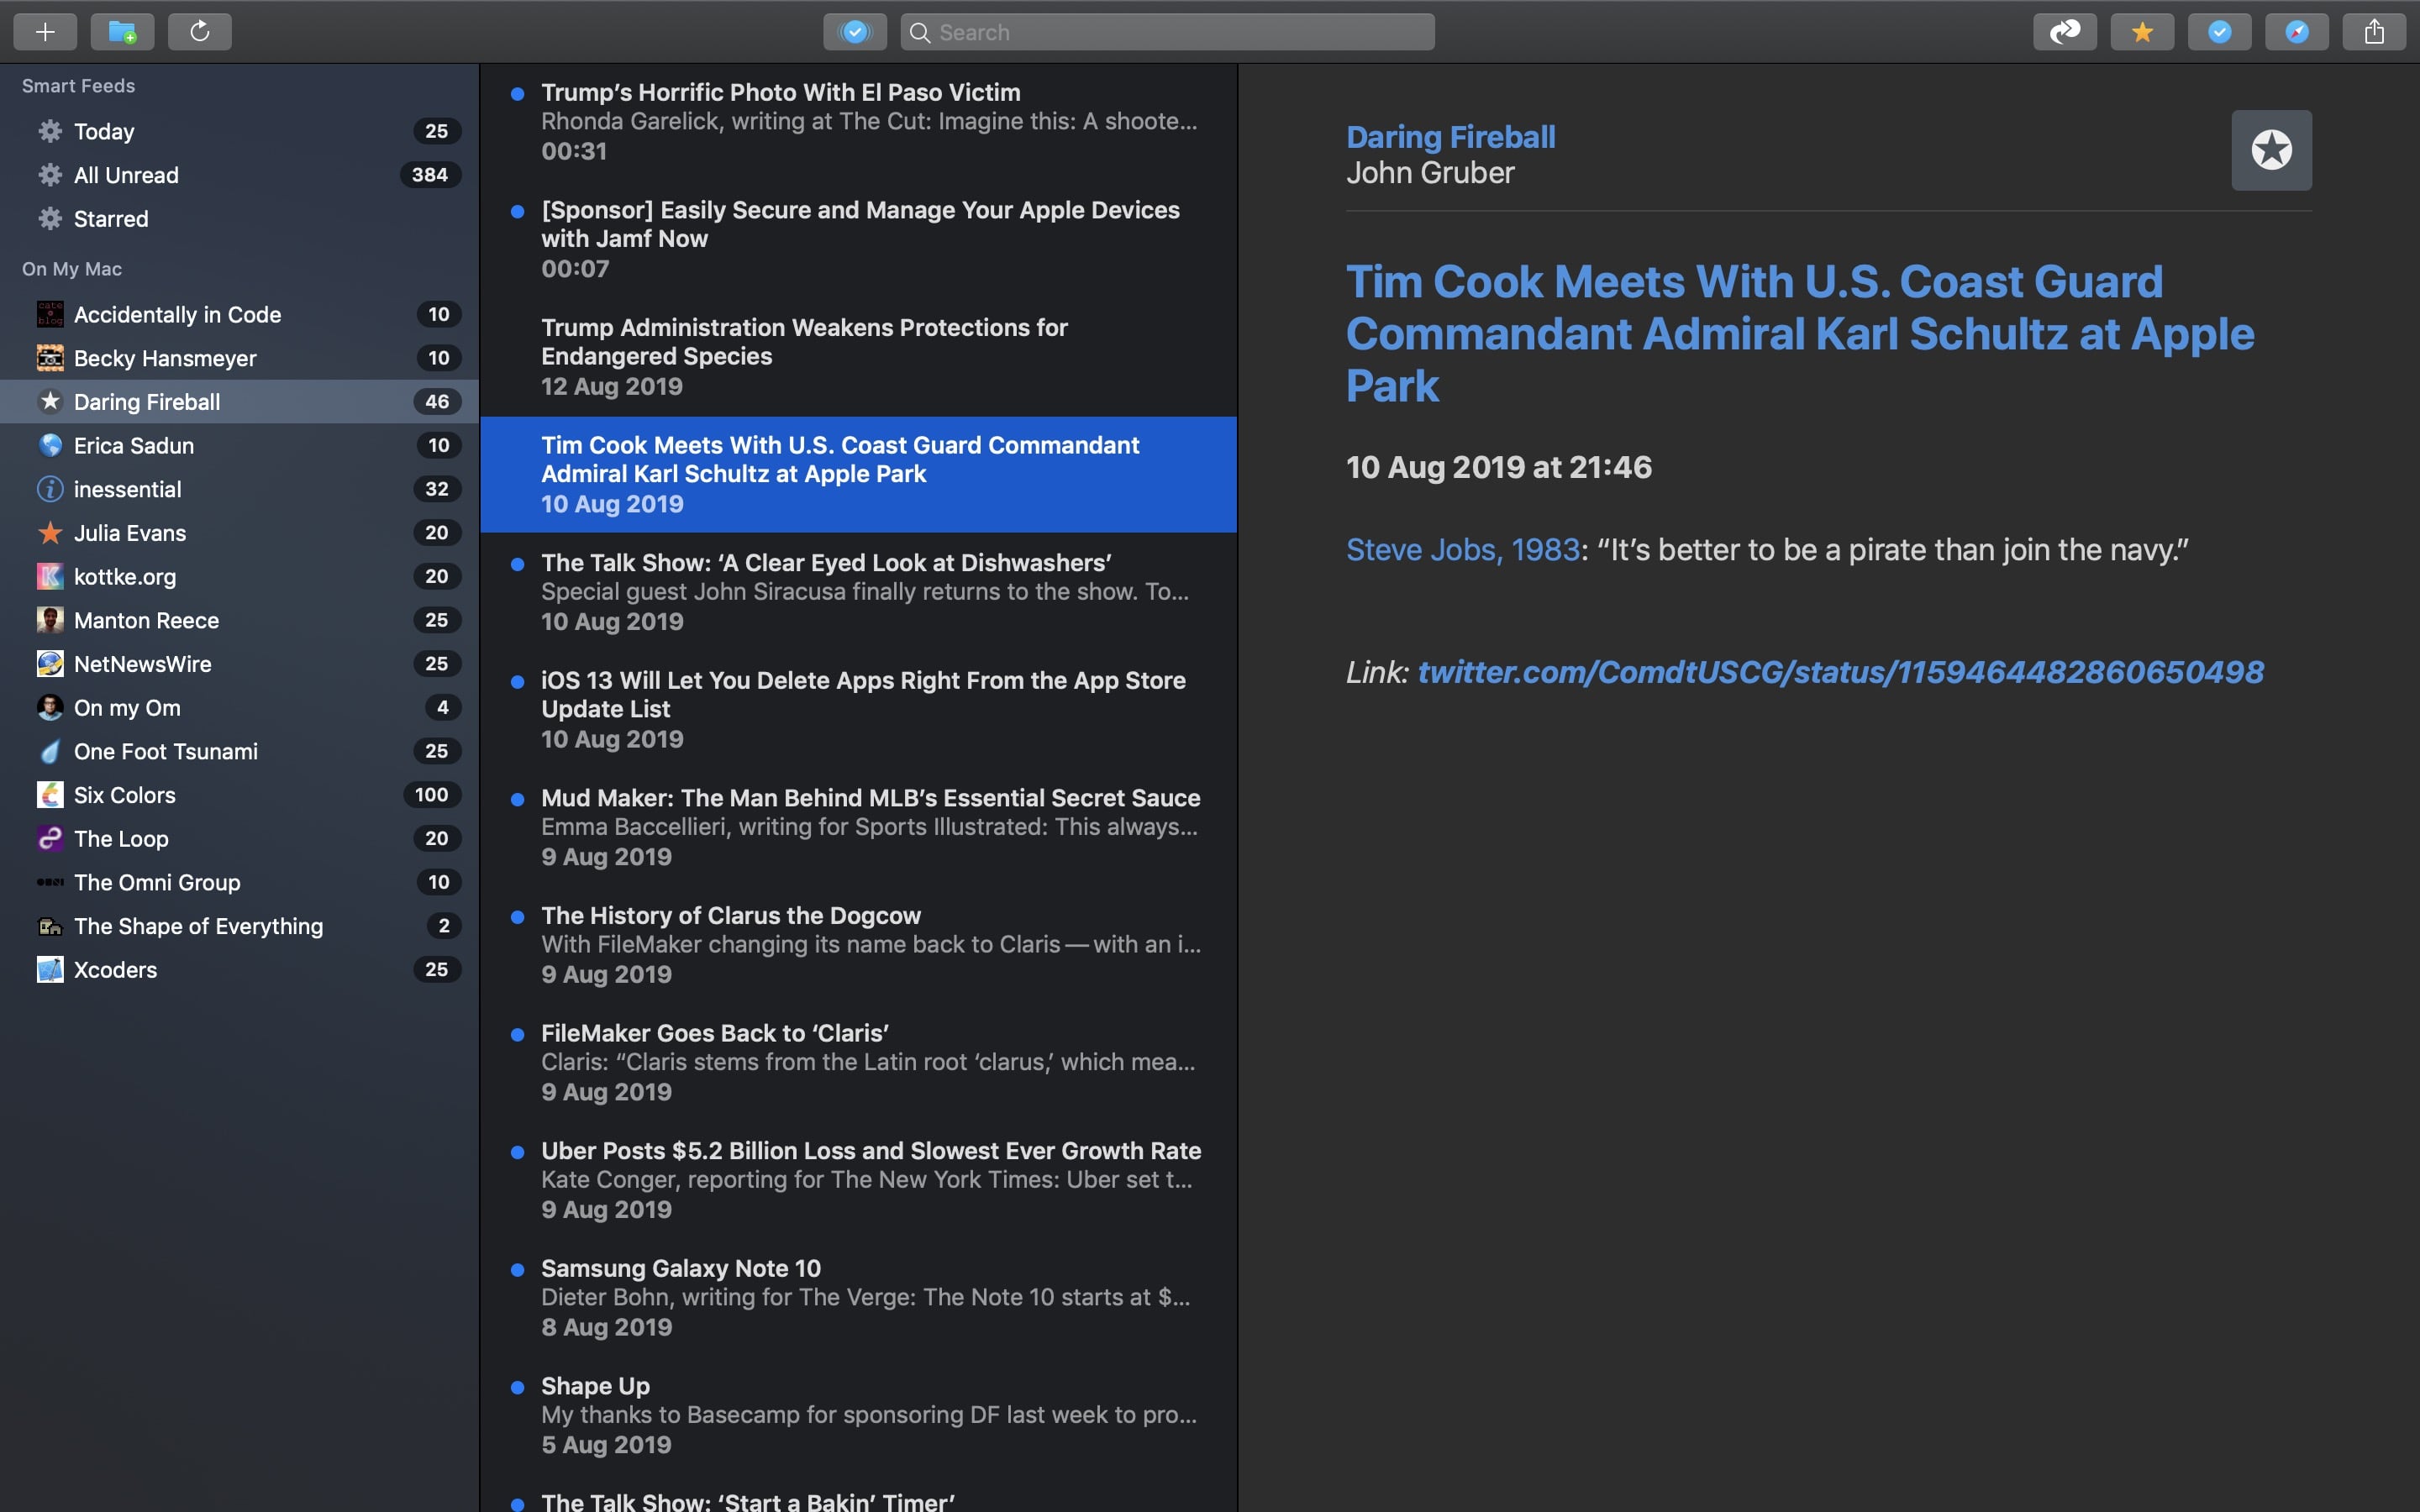This screenshot has width=2420, height=1512.
Task: Open the twitter.com/ComdtUSCG status link
Action: tap(1841, 672)
